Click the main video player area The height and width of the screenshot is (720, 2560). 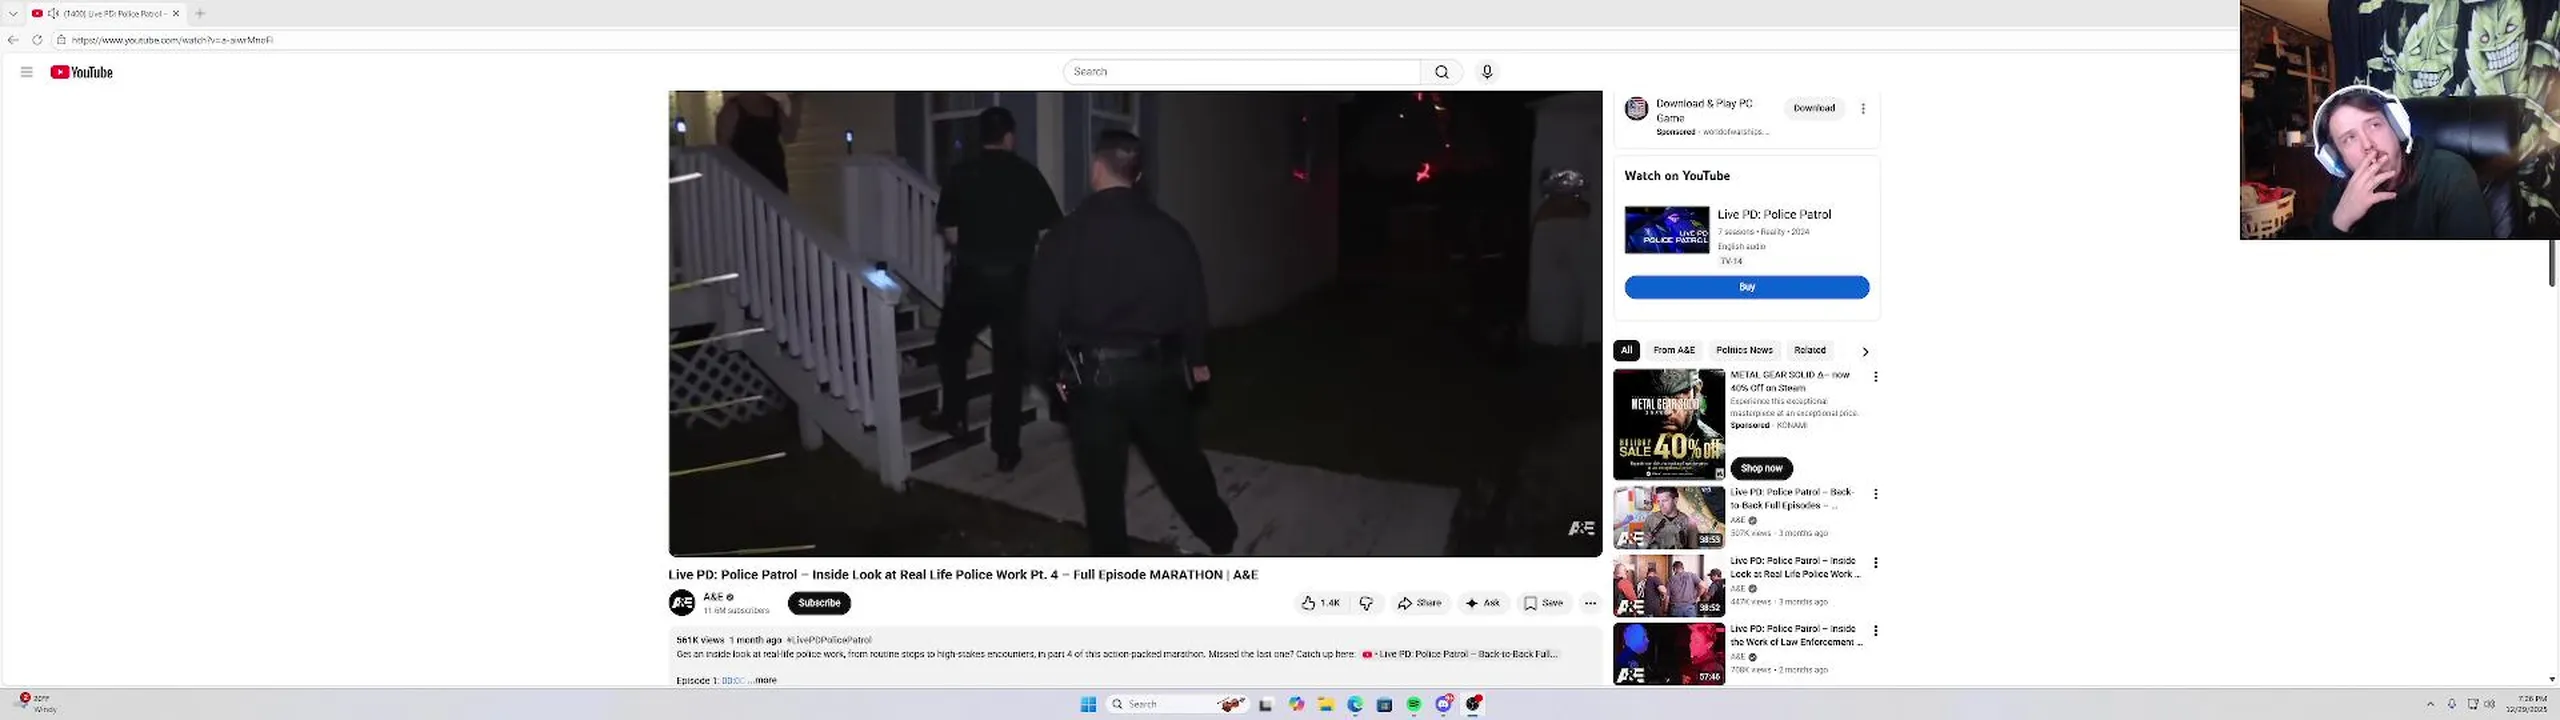pyautogui.click(x=1135, y=323)
